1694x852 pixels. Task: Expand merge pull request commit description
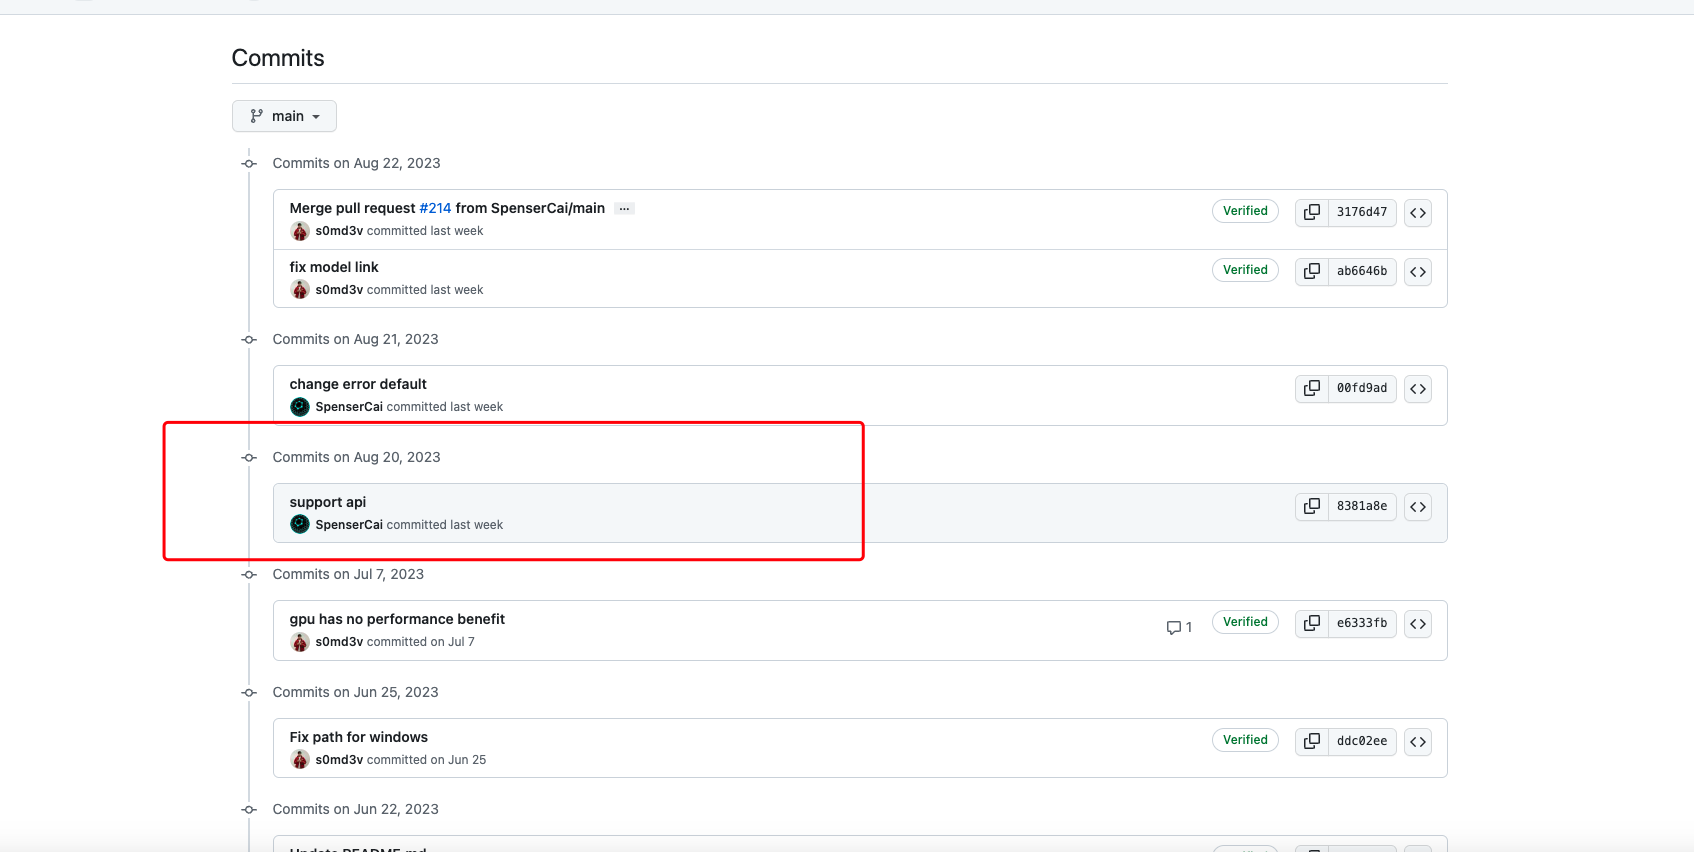pyautogui.click(x=624, y=208)
